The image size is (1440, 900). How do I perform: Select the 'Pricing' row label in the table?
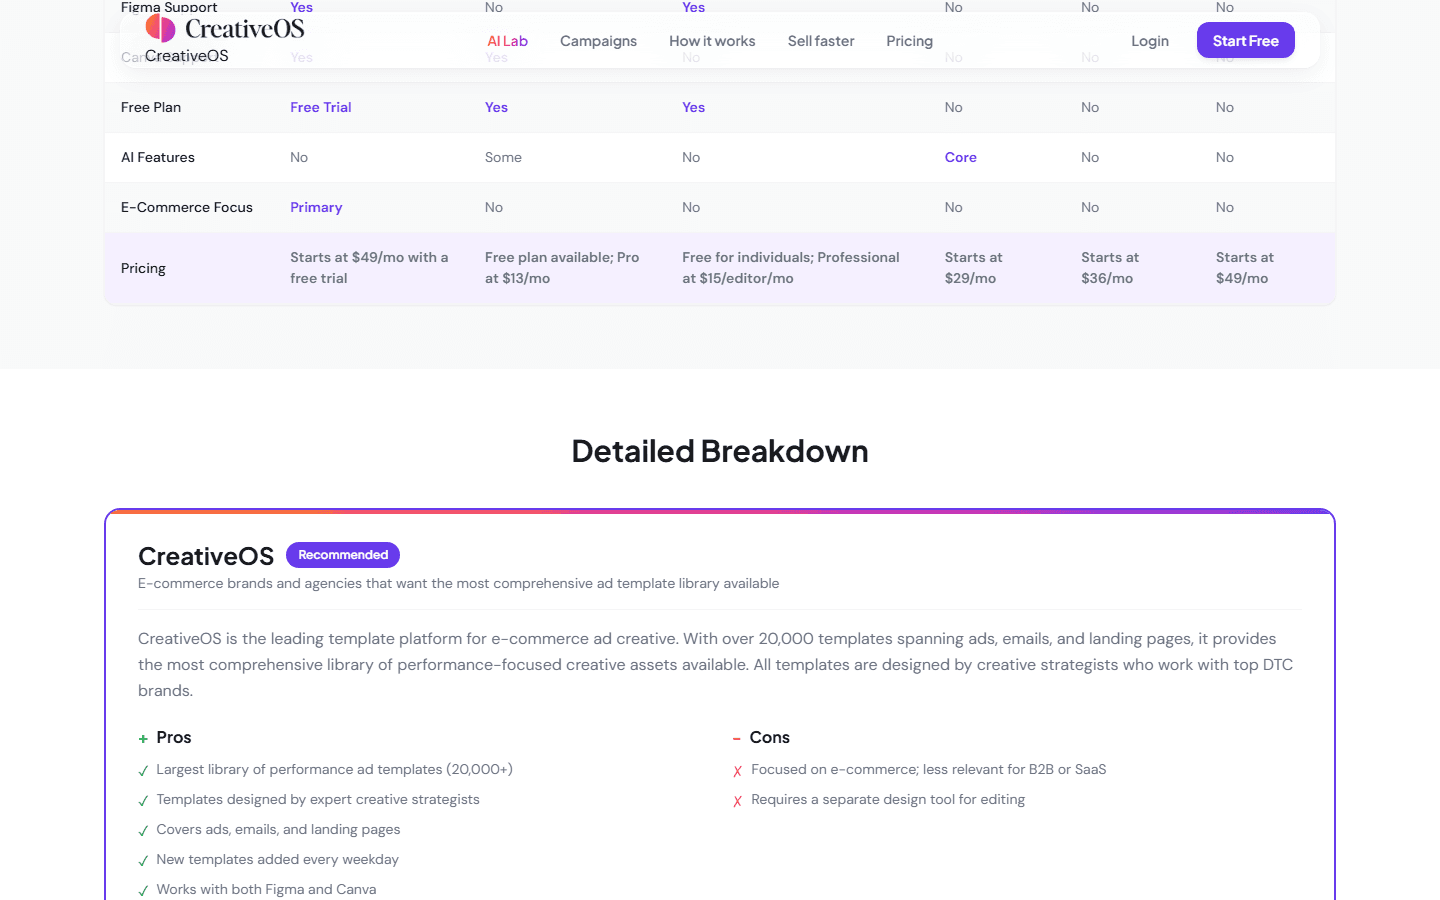tap(143, 268)
